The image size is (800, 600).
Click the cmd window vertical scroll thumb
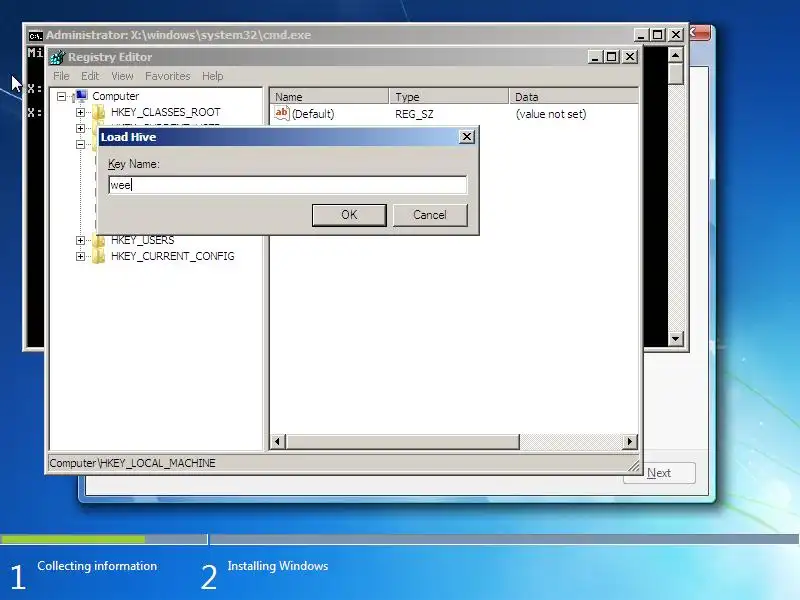[x=676, y=73]
